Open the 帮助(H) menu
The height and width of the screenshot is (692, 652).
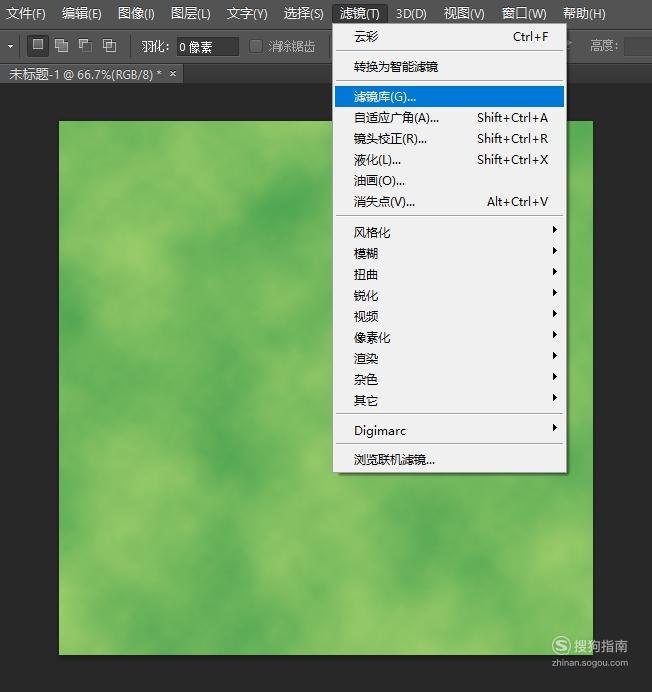pyautogui.click(x=584, y=14)
